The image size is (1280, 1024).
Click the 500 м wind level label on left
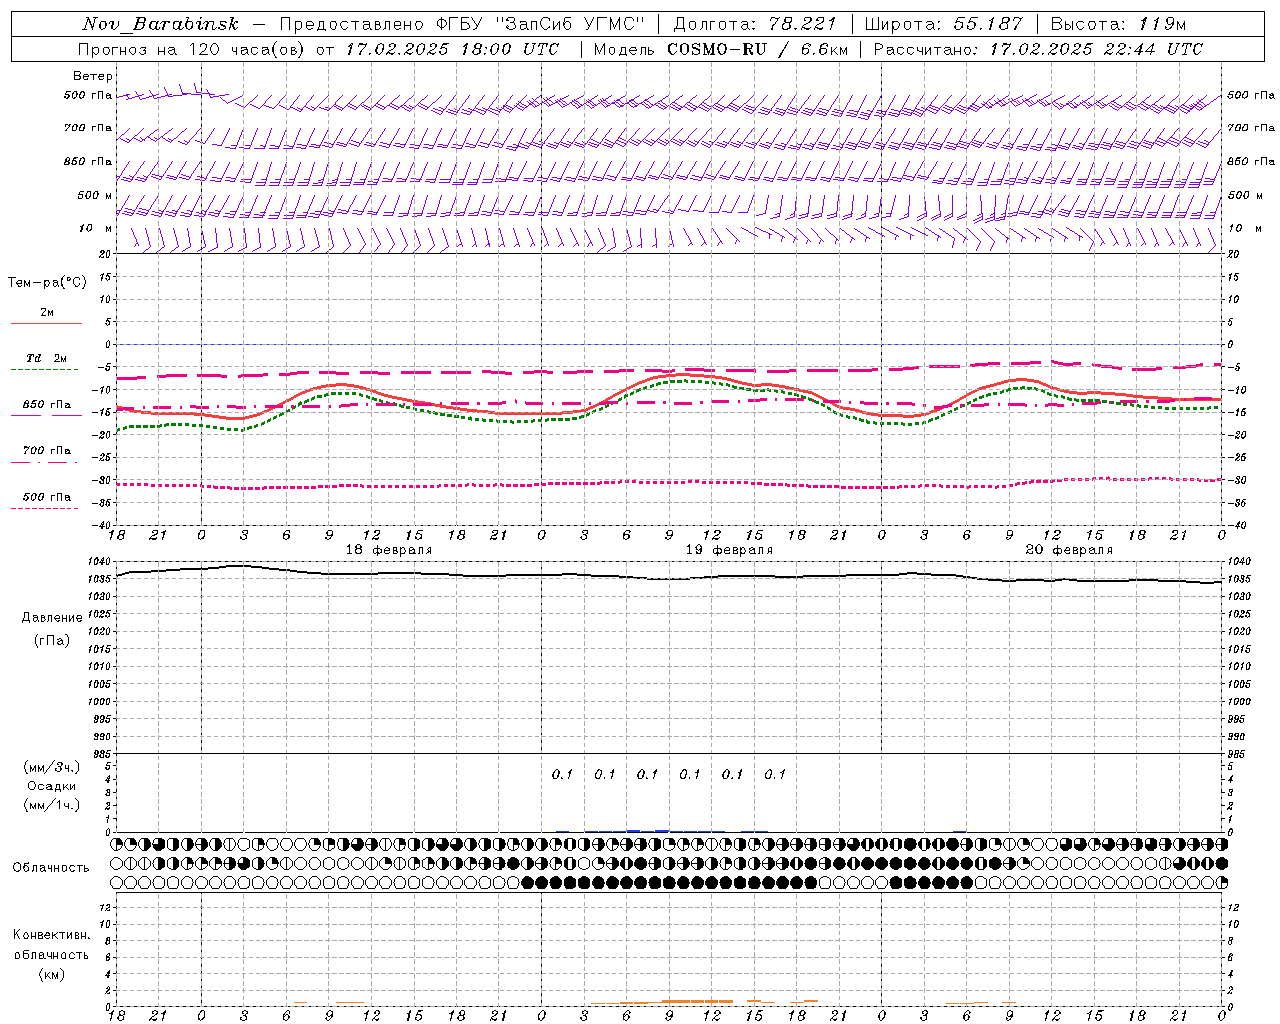(95, 195)
